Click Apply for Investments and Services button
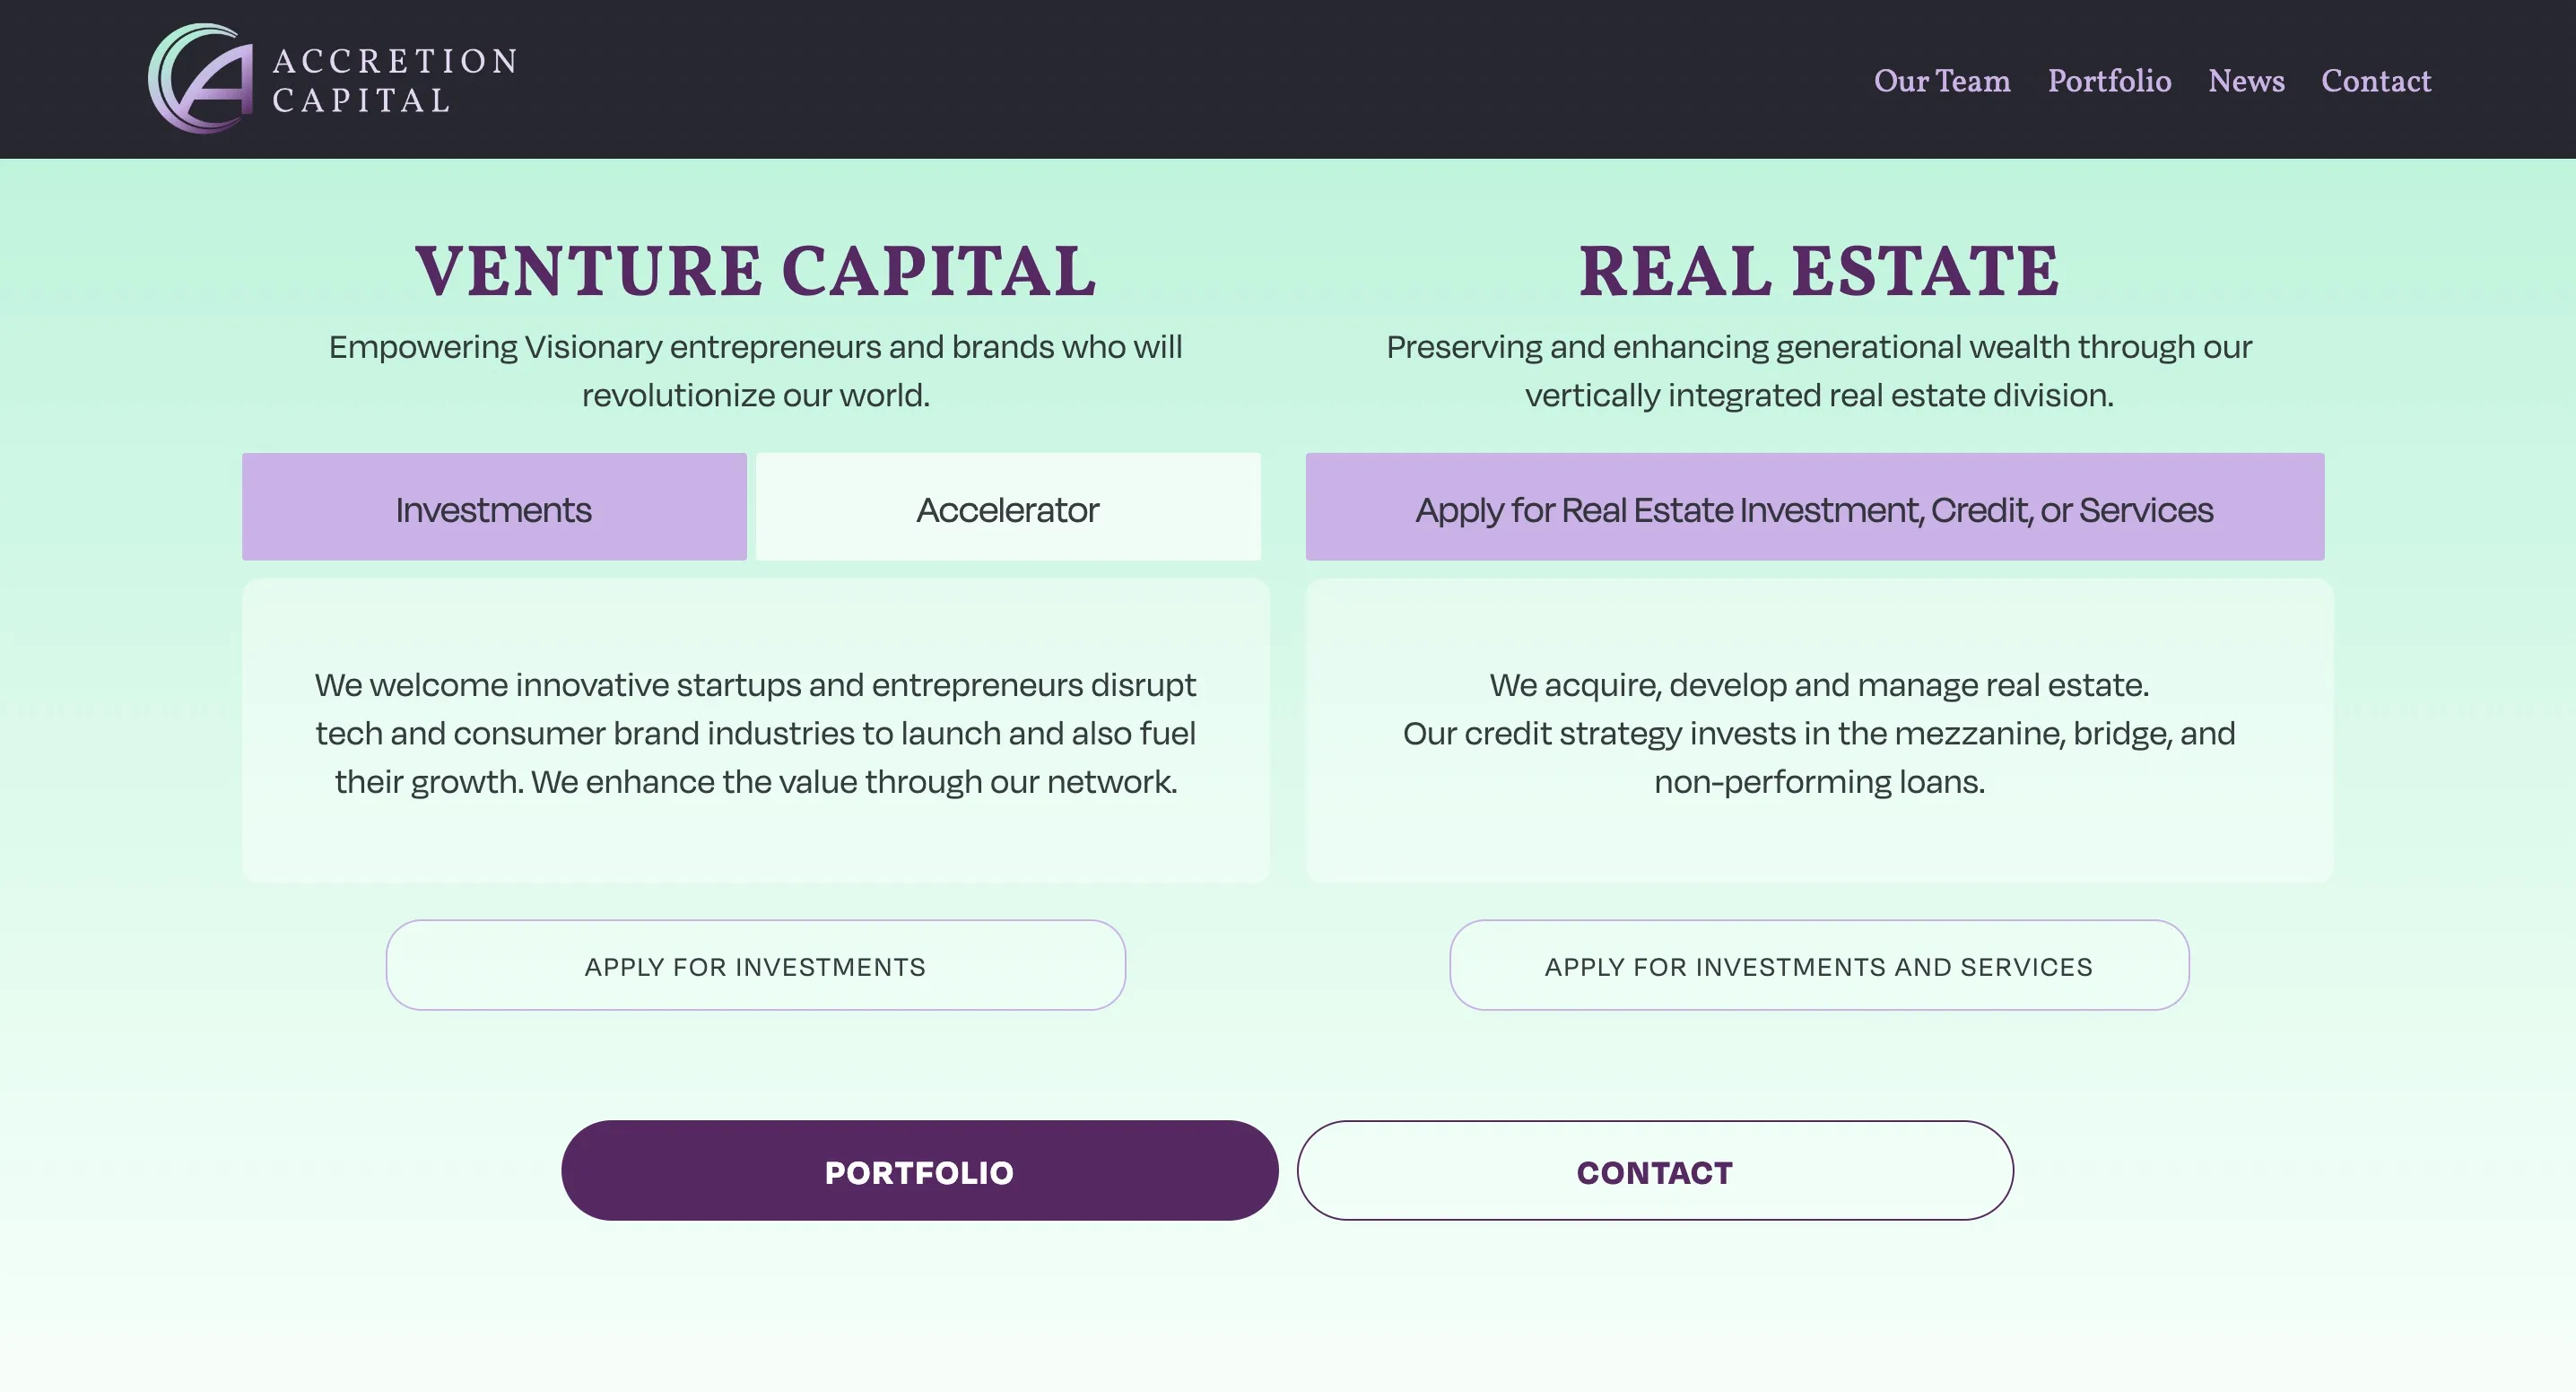 click(1819, 965)
